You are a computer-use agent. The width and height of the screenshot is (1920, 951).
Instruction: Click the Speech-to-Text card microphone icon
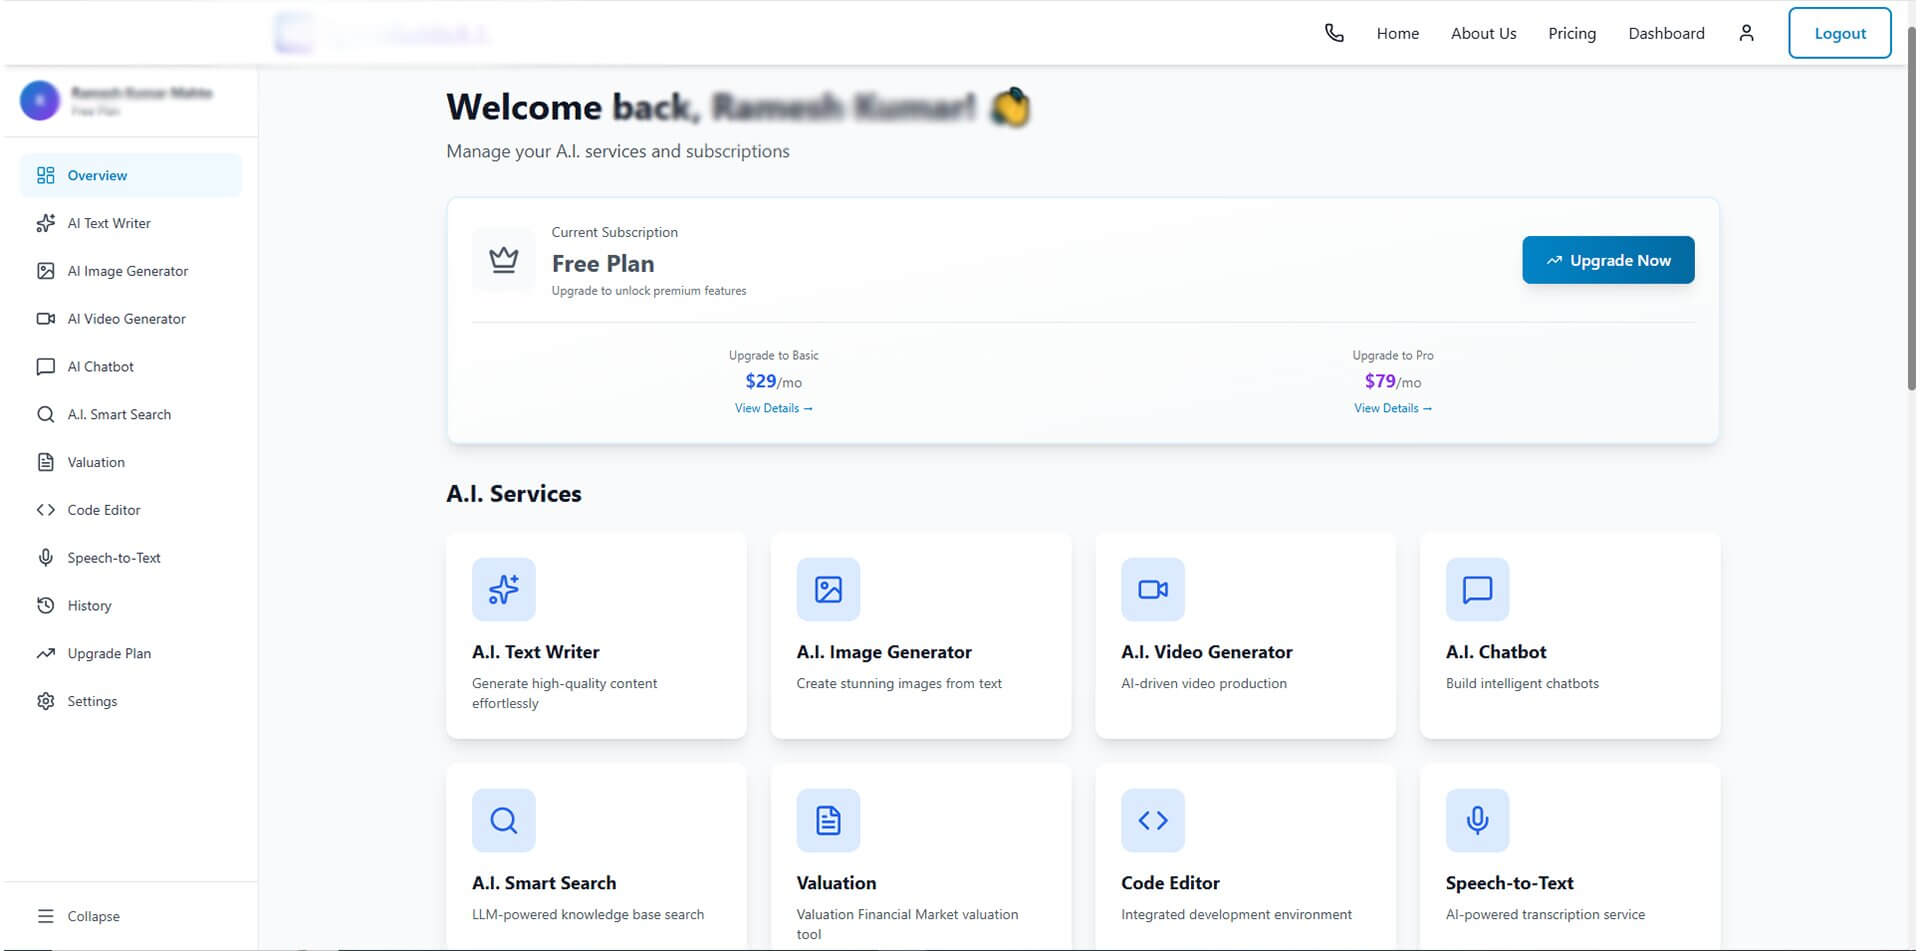[1477, 820]
